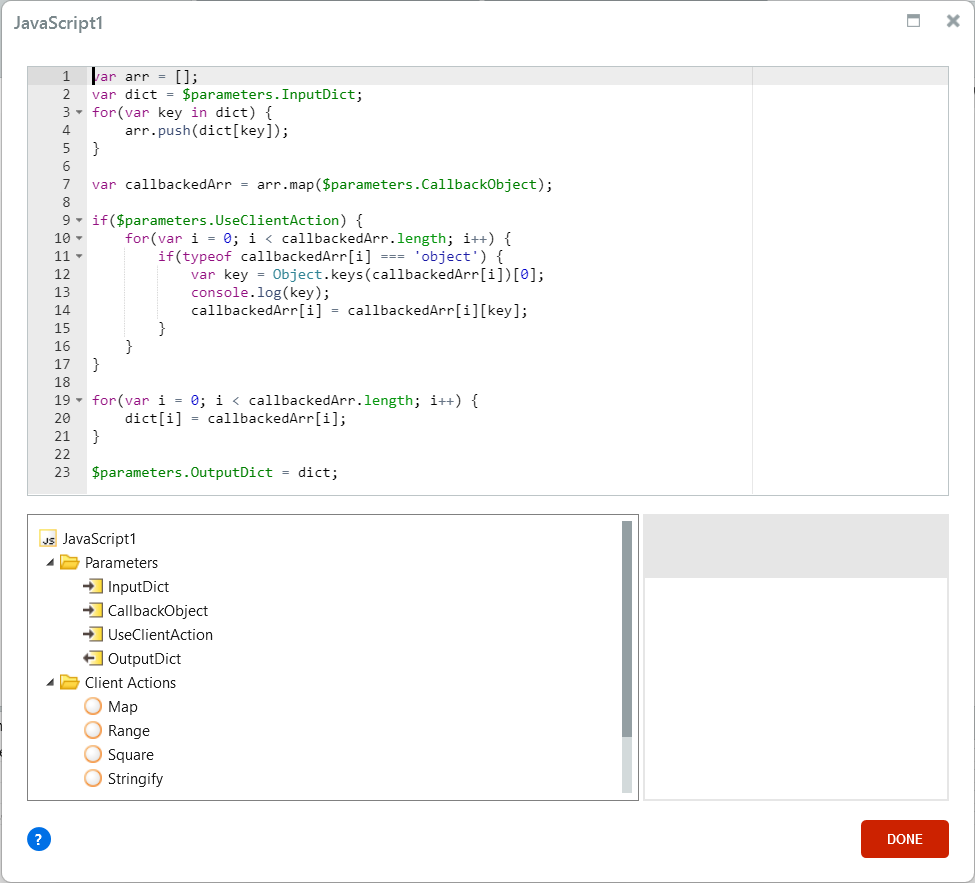Fold the for loop at line 10
Image resolution: width=975 pixels, height=883 pixels.
click(x=79, y=238)
